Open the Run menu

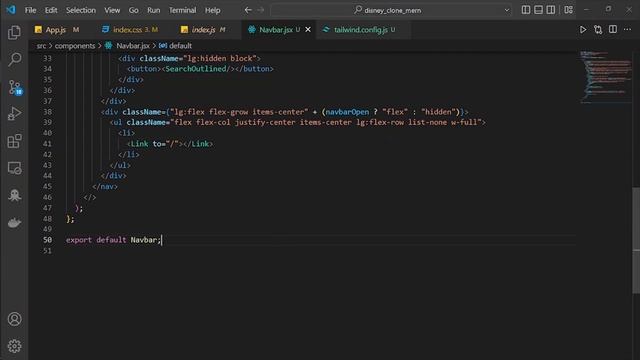[153, 10]
